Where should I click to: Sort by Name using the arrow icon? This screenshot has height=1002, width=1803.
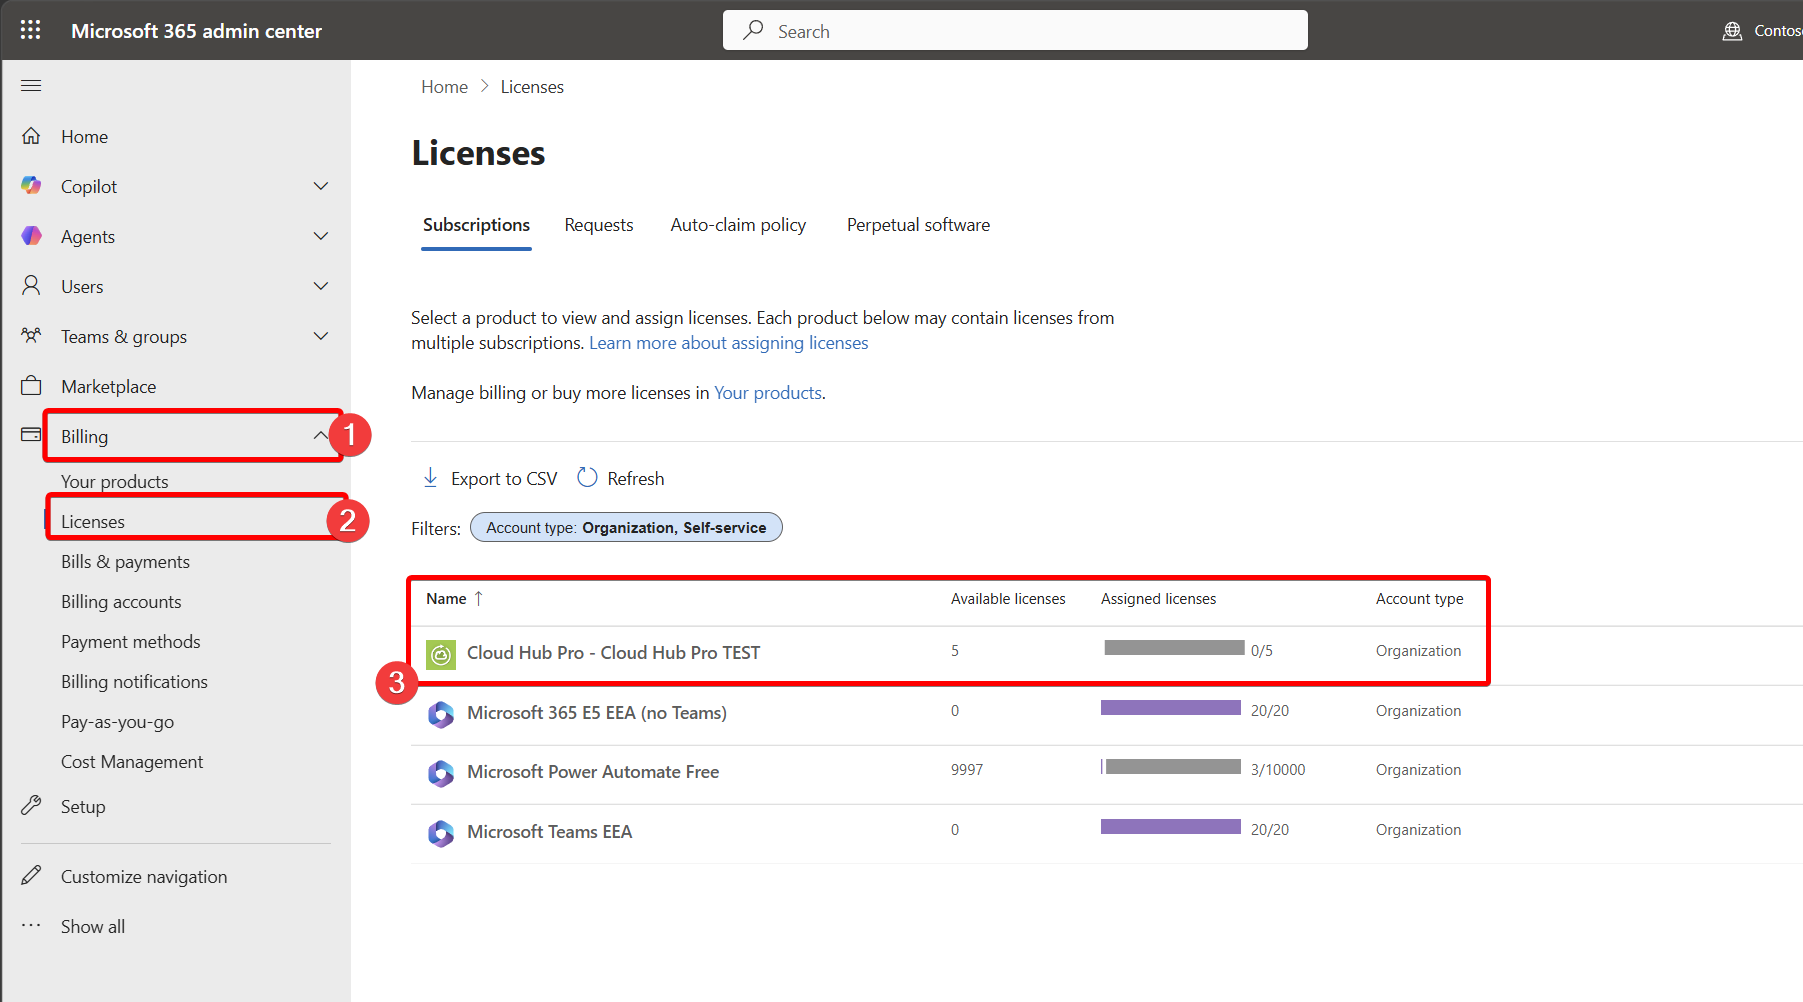click(478, 598)
